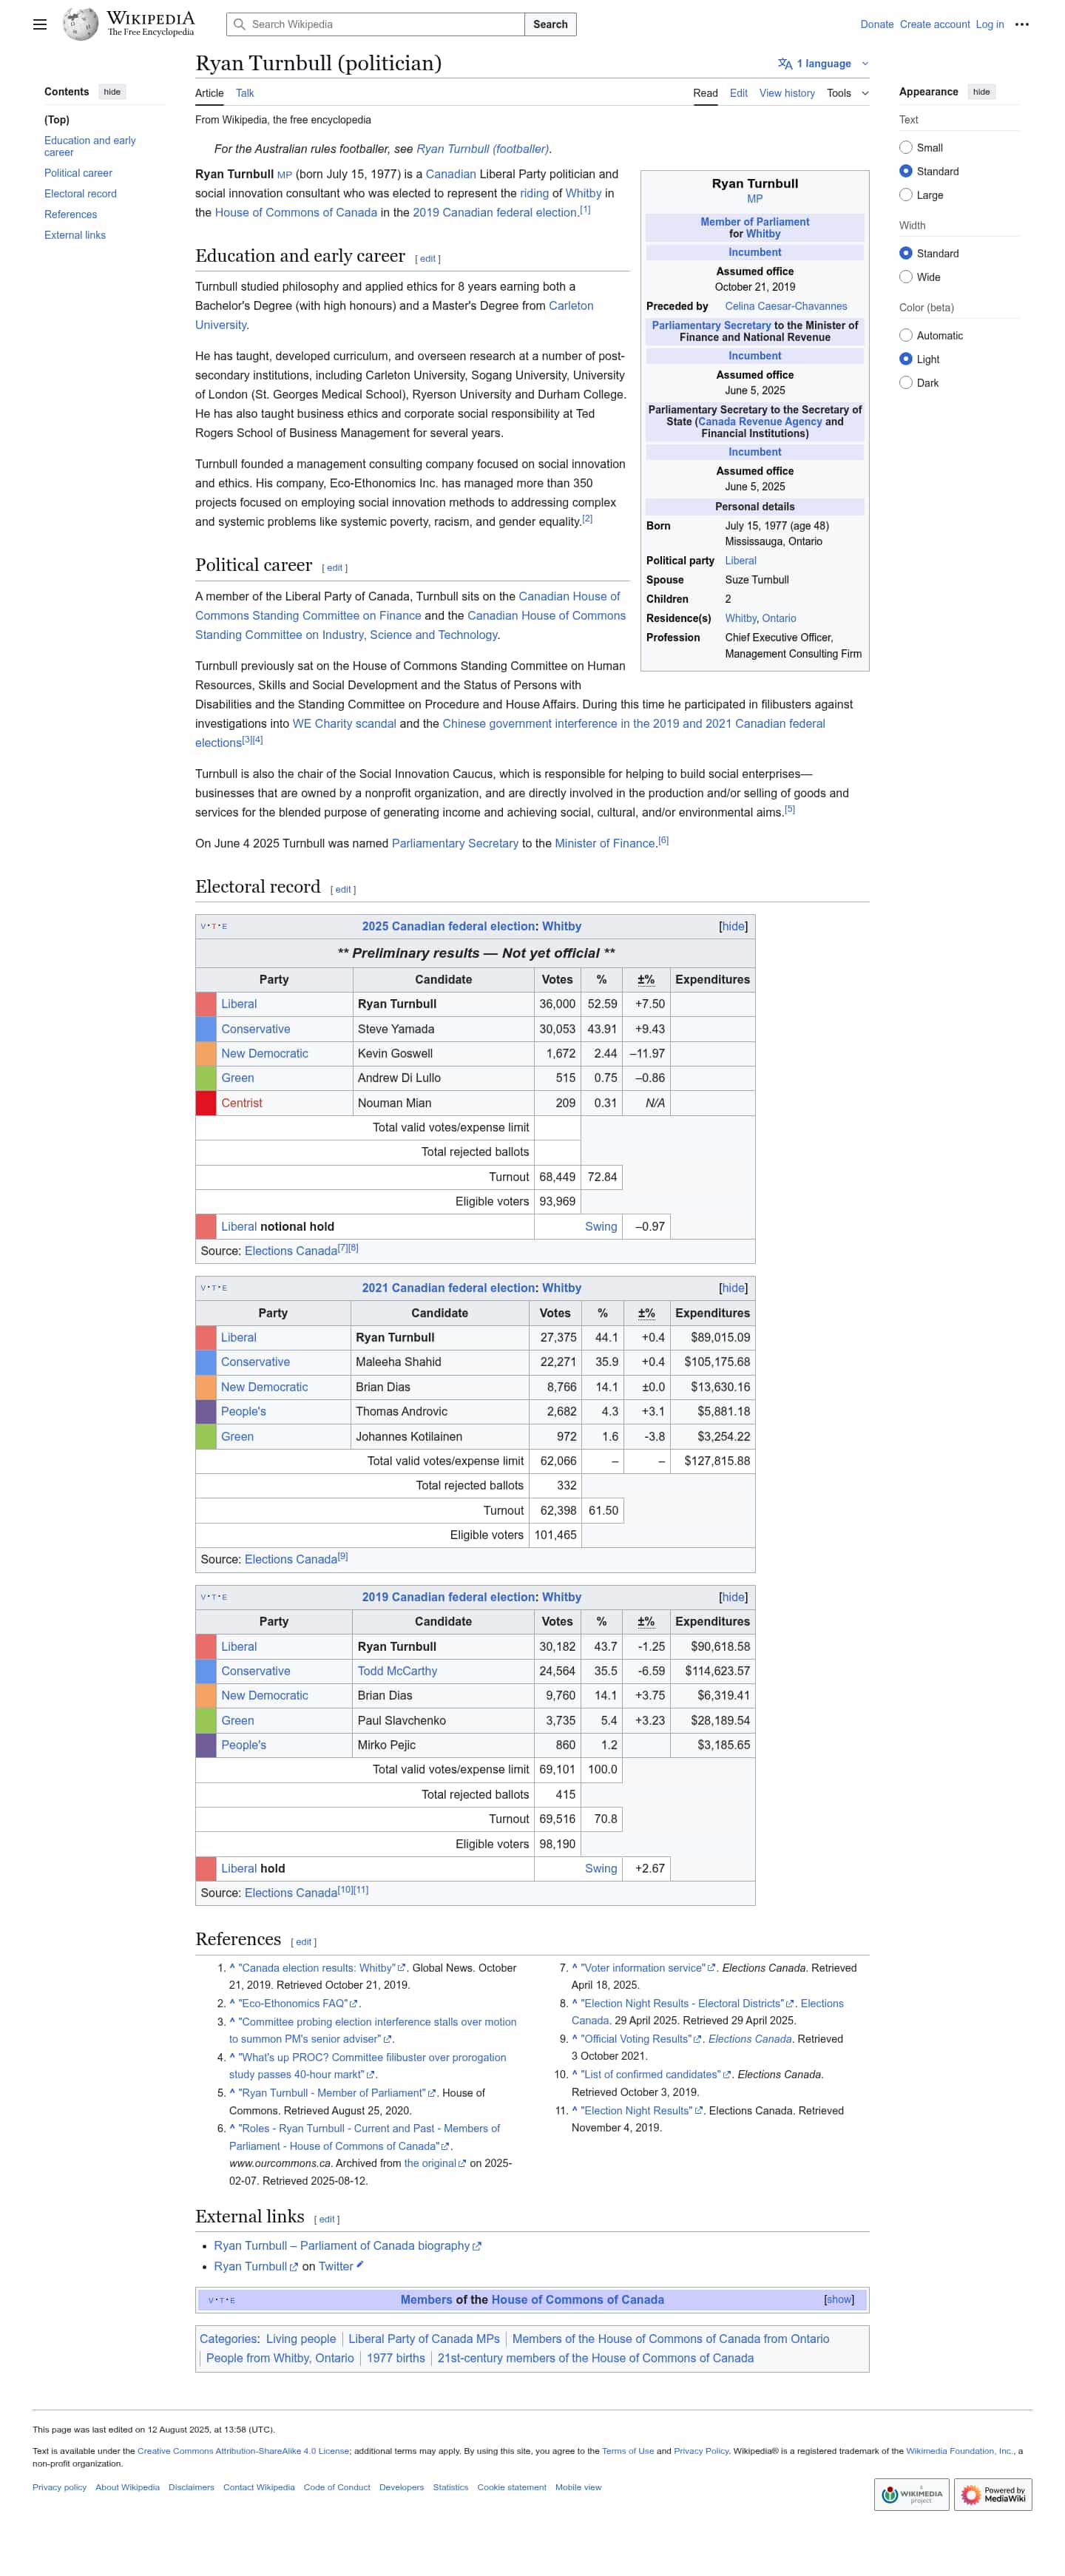Open the Read tab
1065x2576 pixels.
pyautogui.click(x=705, y=93)
